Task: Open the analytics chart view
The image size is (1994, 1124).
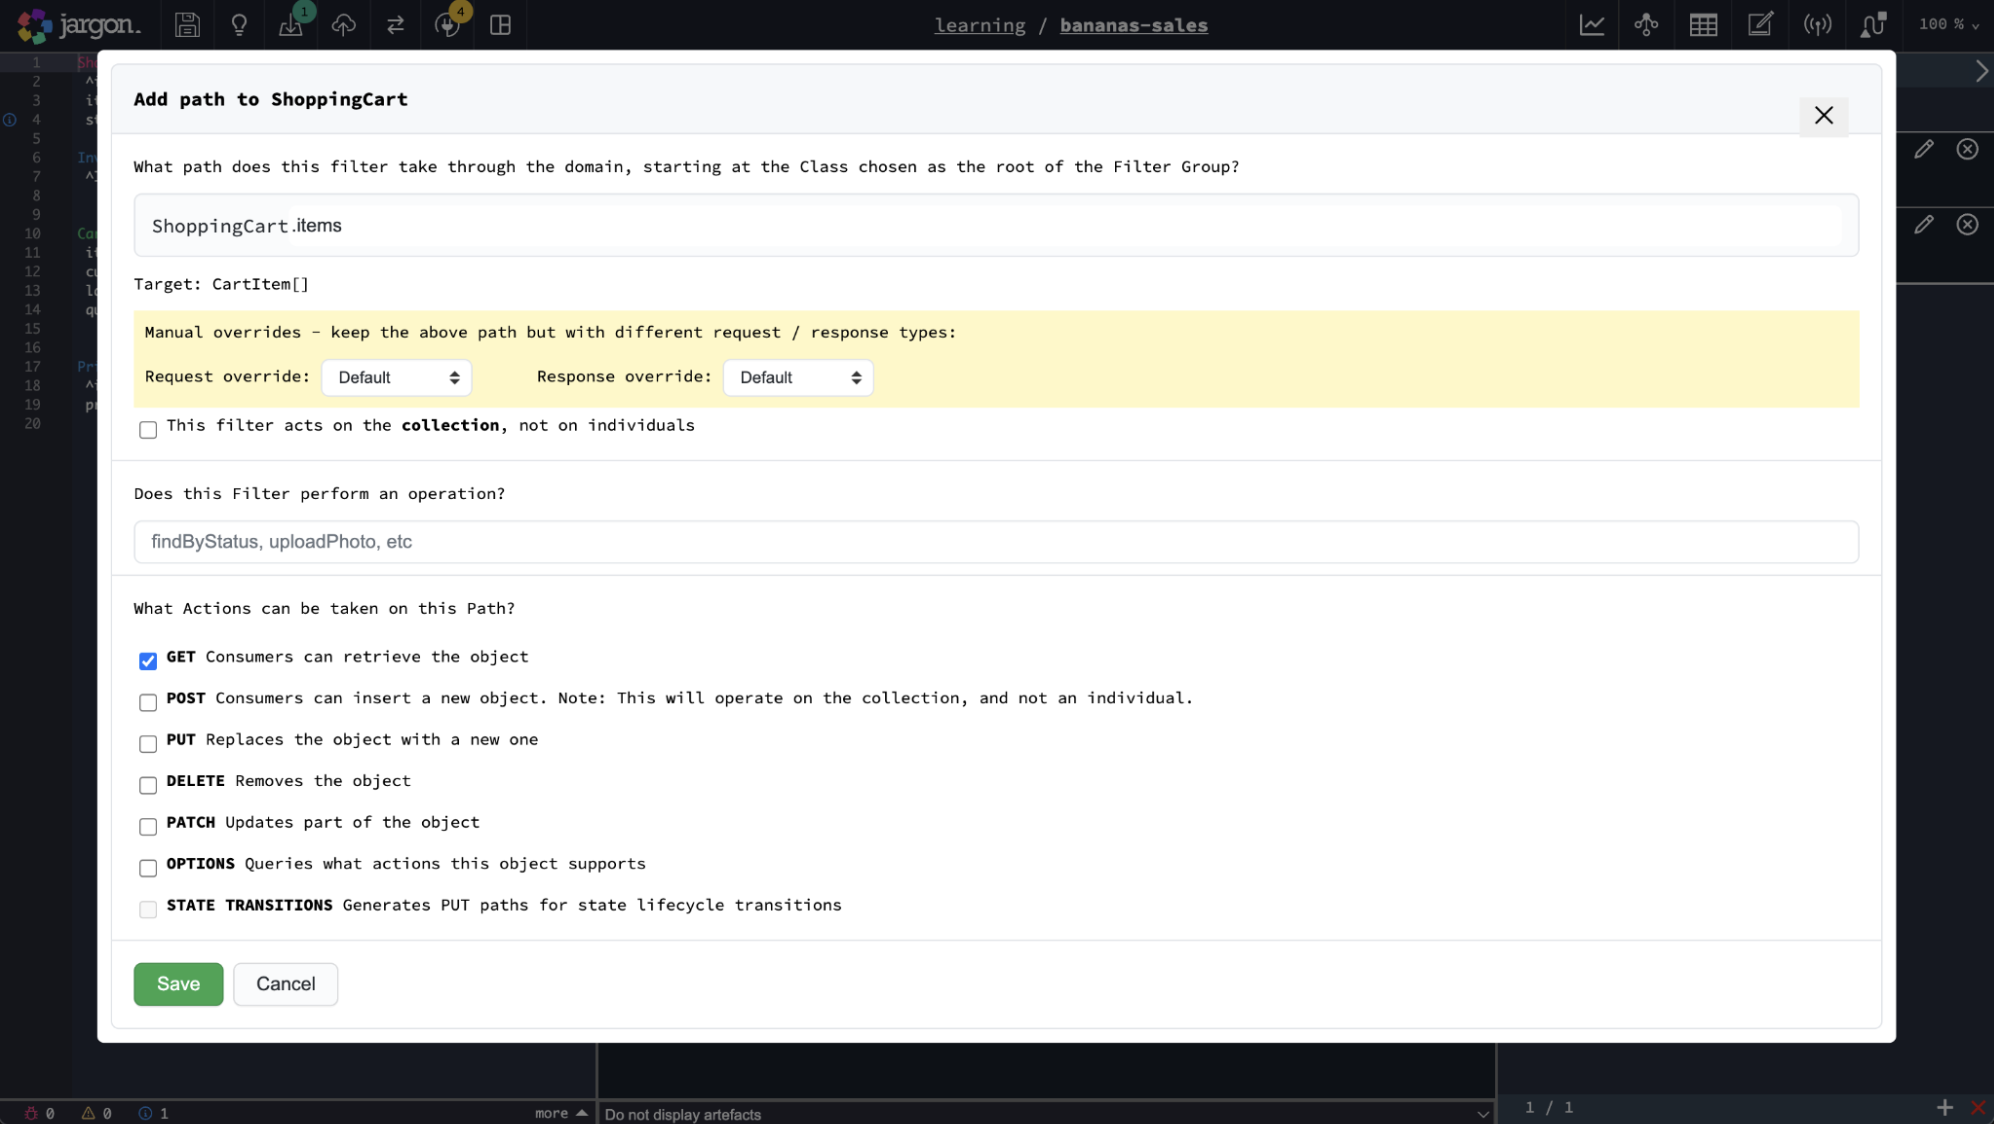Action: click(x=1592, y=25)
